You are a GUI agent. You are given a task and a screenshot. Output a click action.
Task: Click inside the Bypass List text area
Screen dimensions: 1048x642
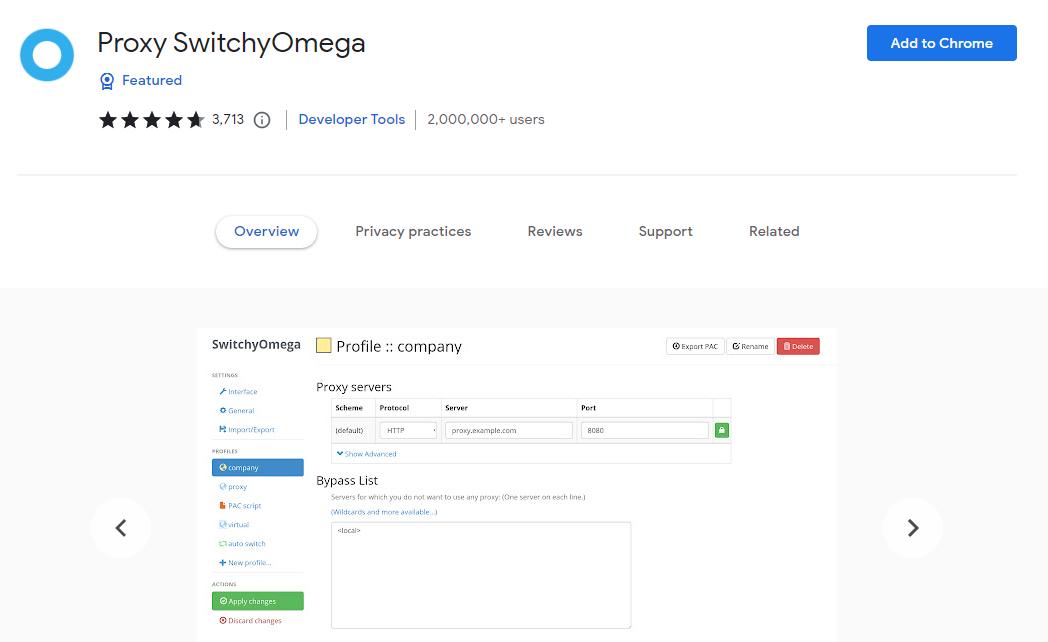[x=481, y=575]
